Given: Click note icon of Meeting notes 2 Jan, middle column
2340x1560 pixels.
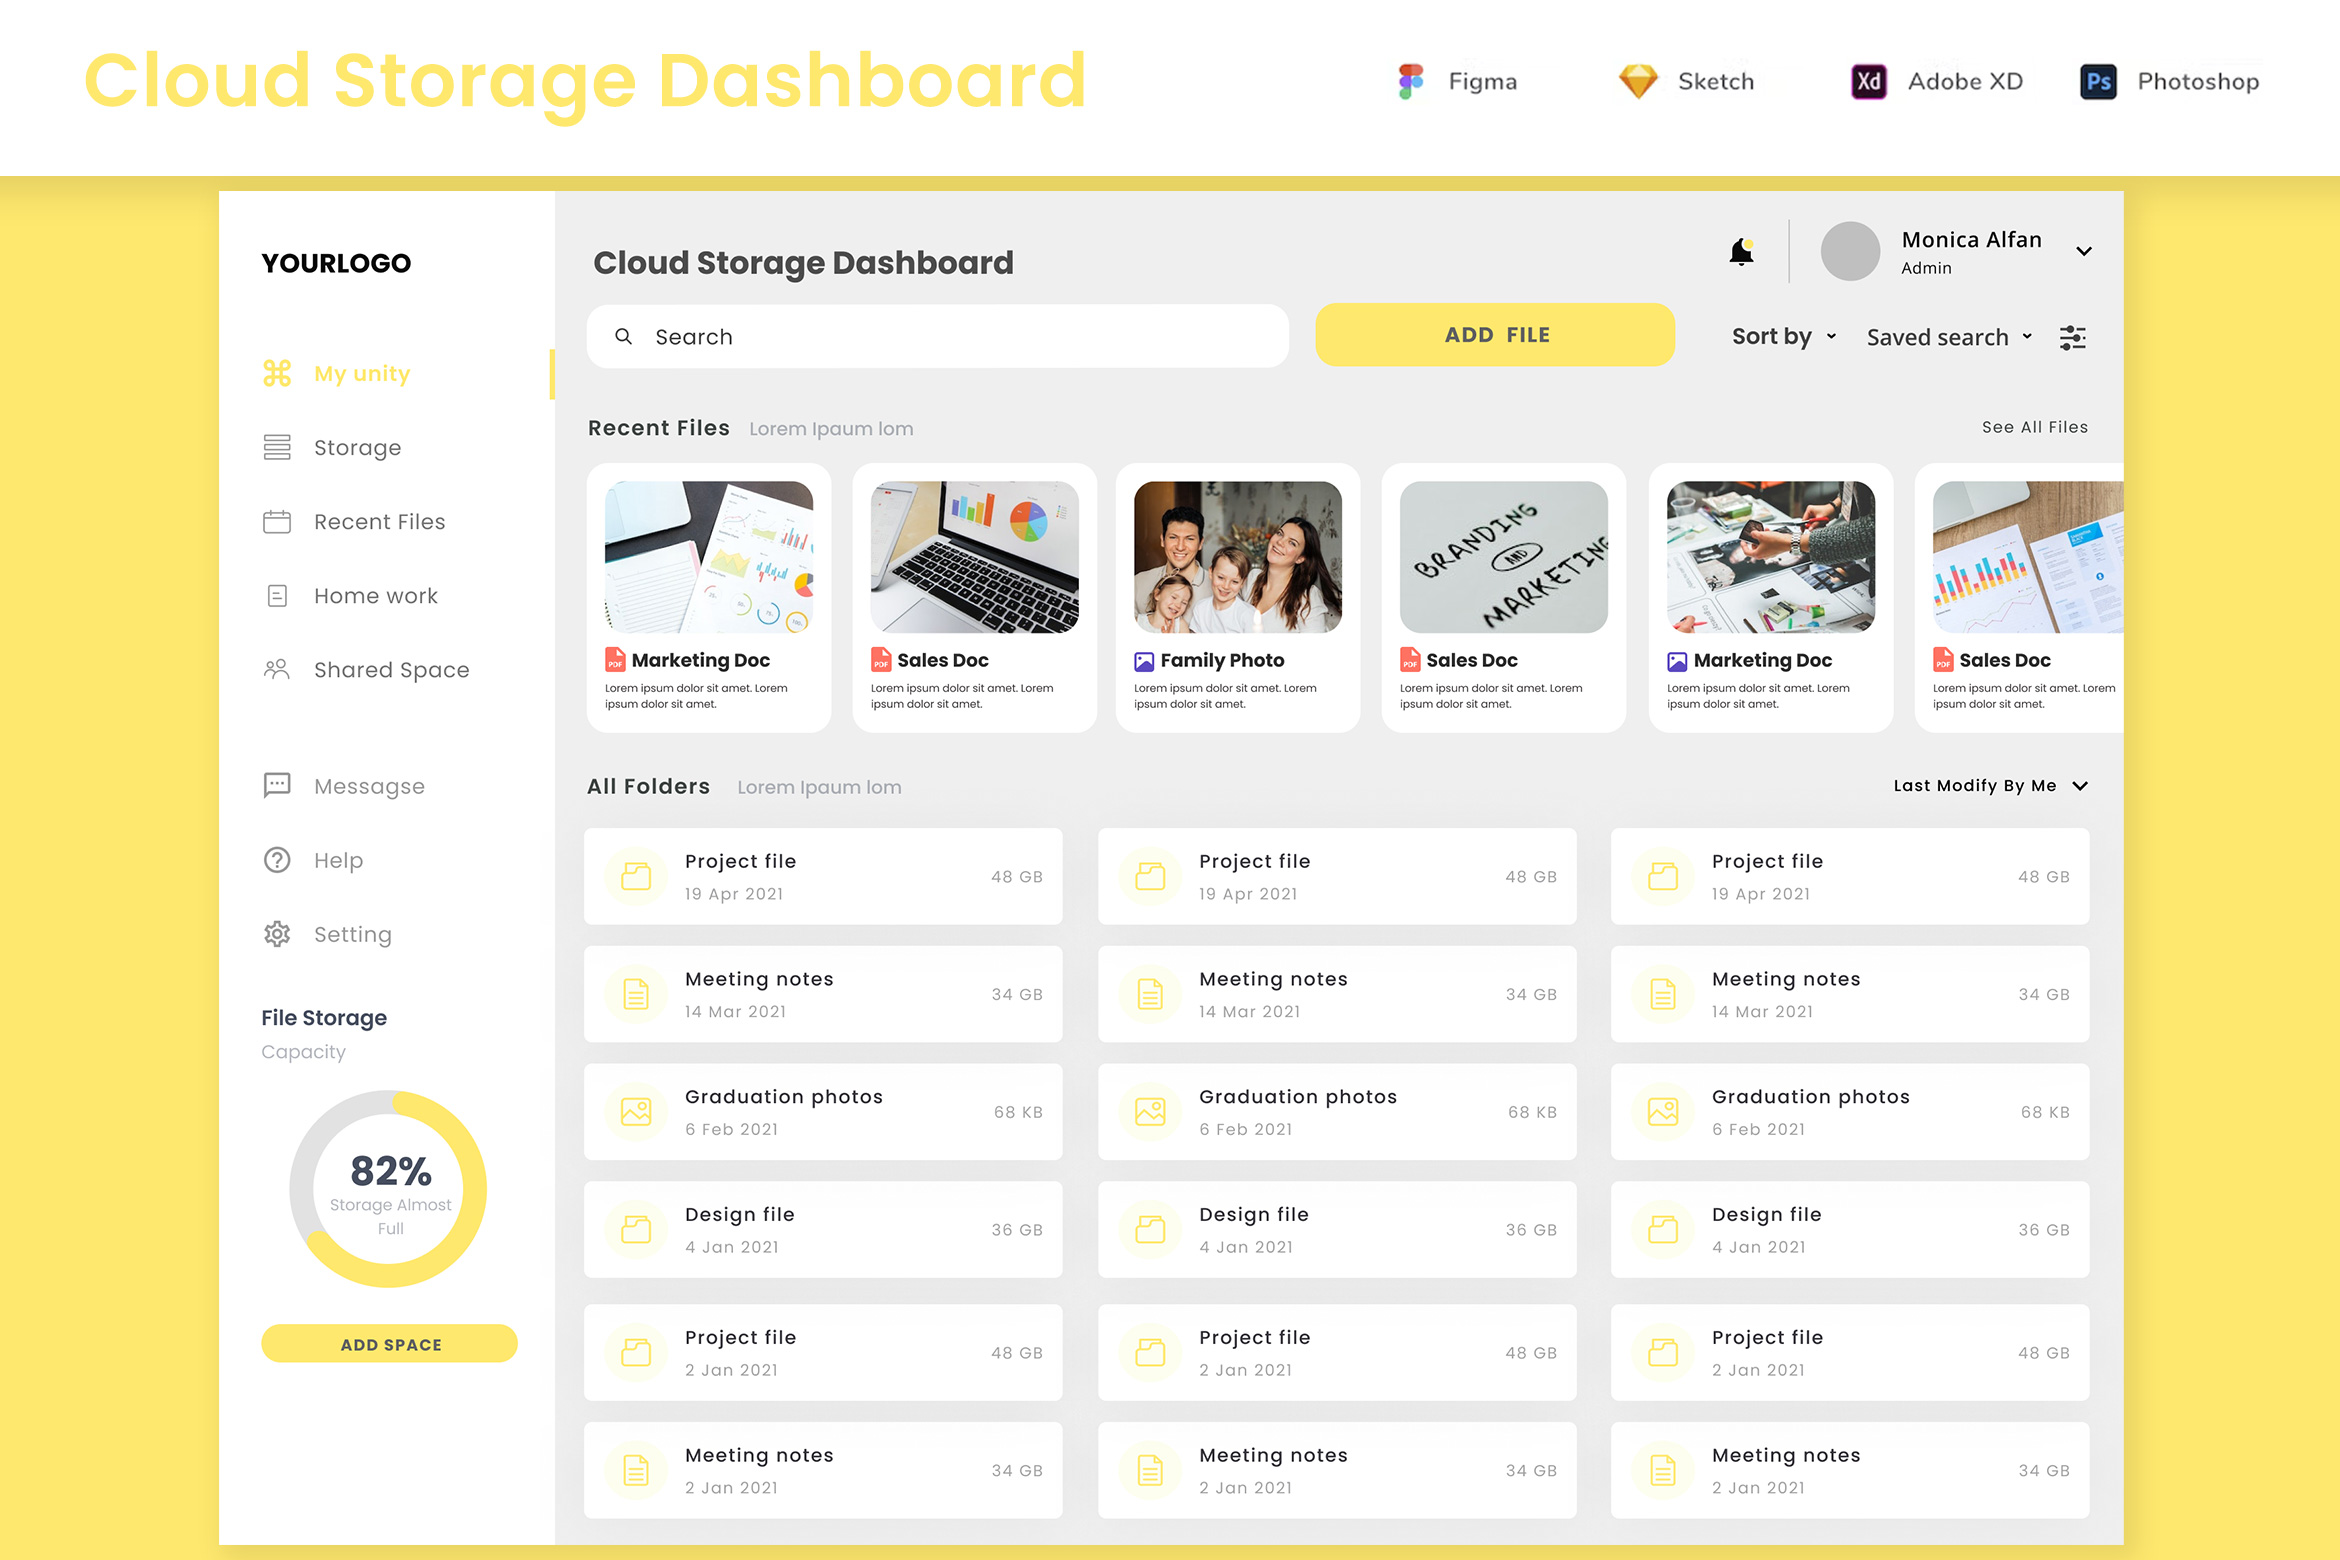Looking at the screenshot, I should 1150,1470.
